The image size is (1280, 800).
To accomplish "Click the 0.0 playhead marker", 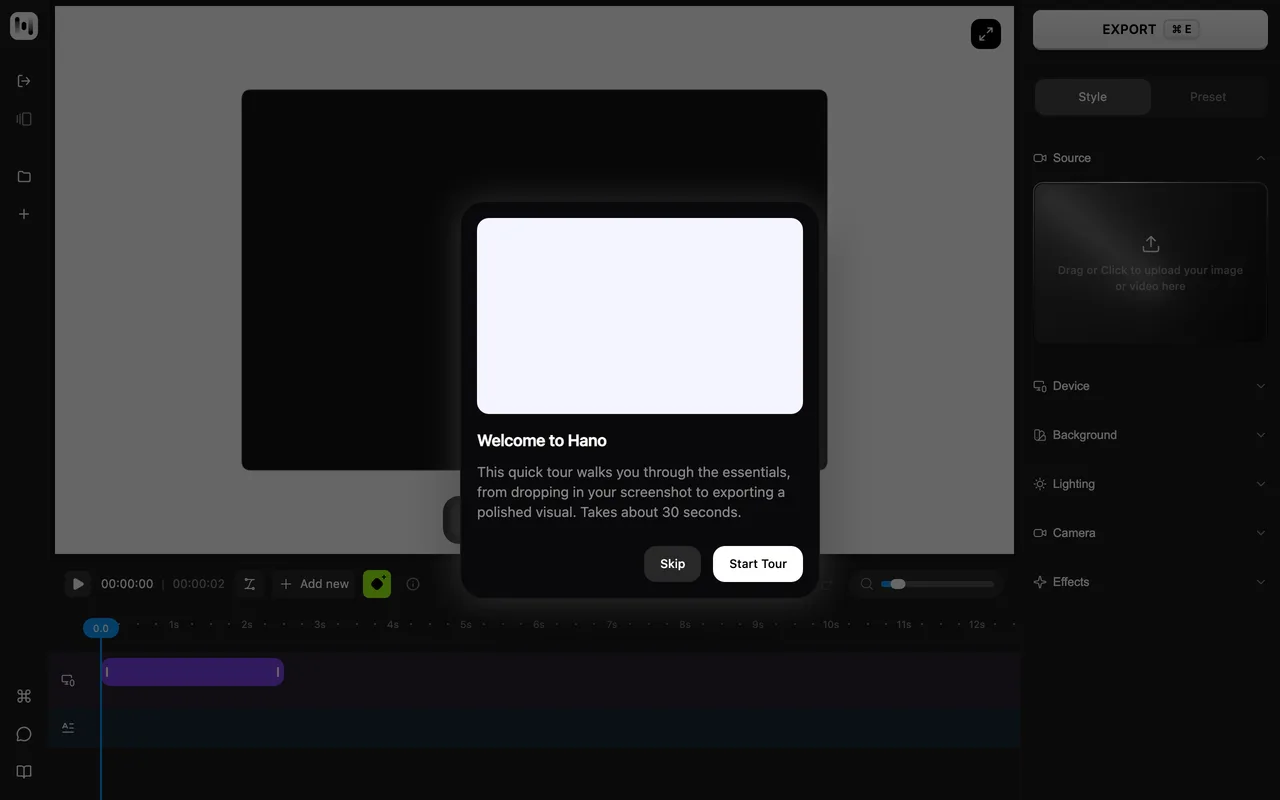I will click(101, 628).
